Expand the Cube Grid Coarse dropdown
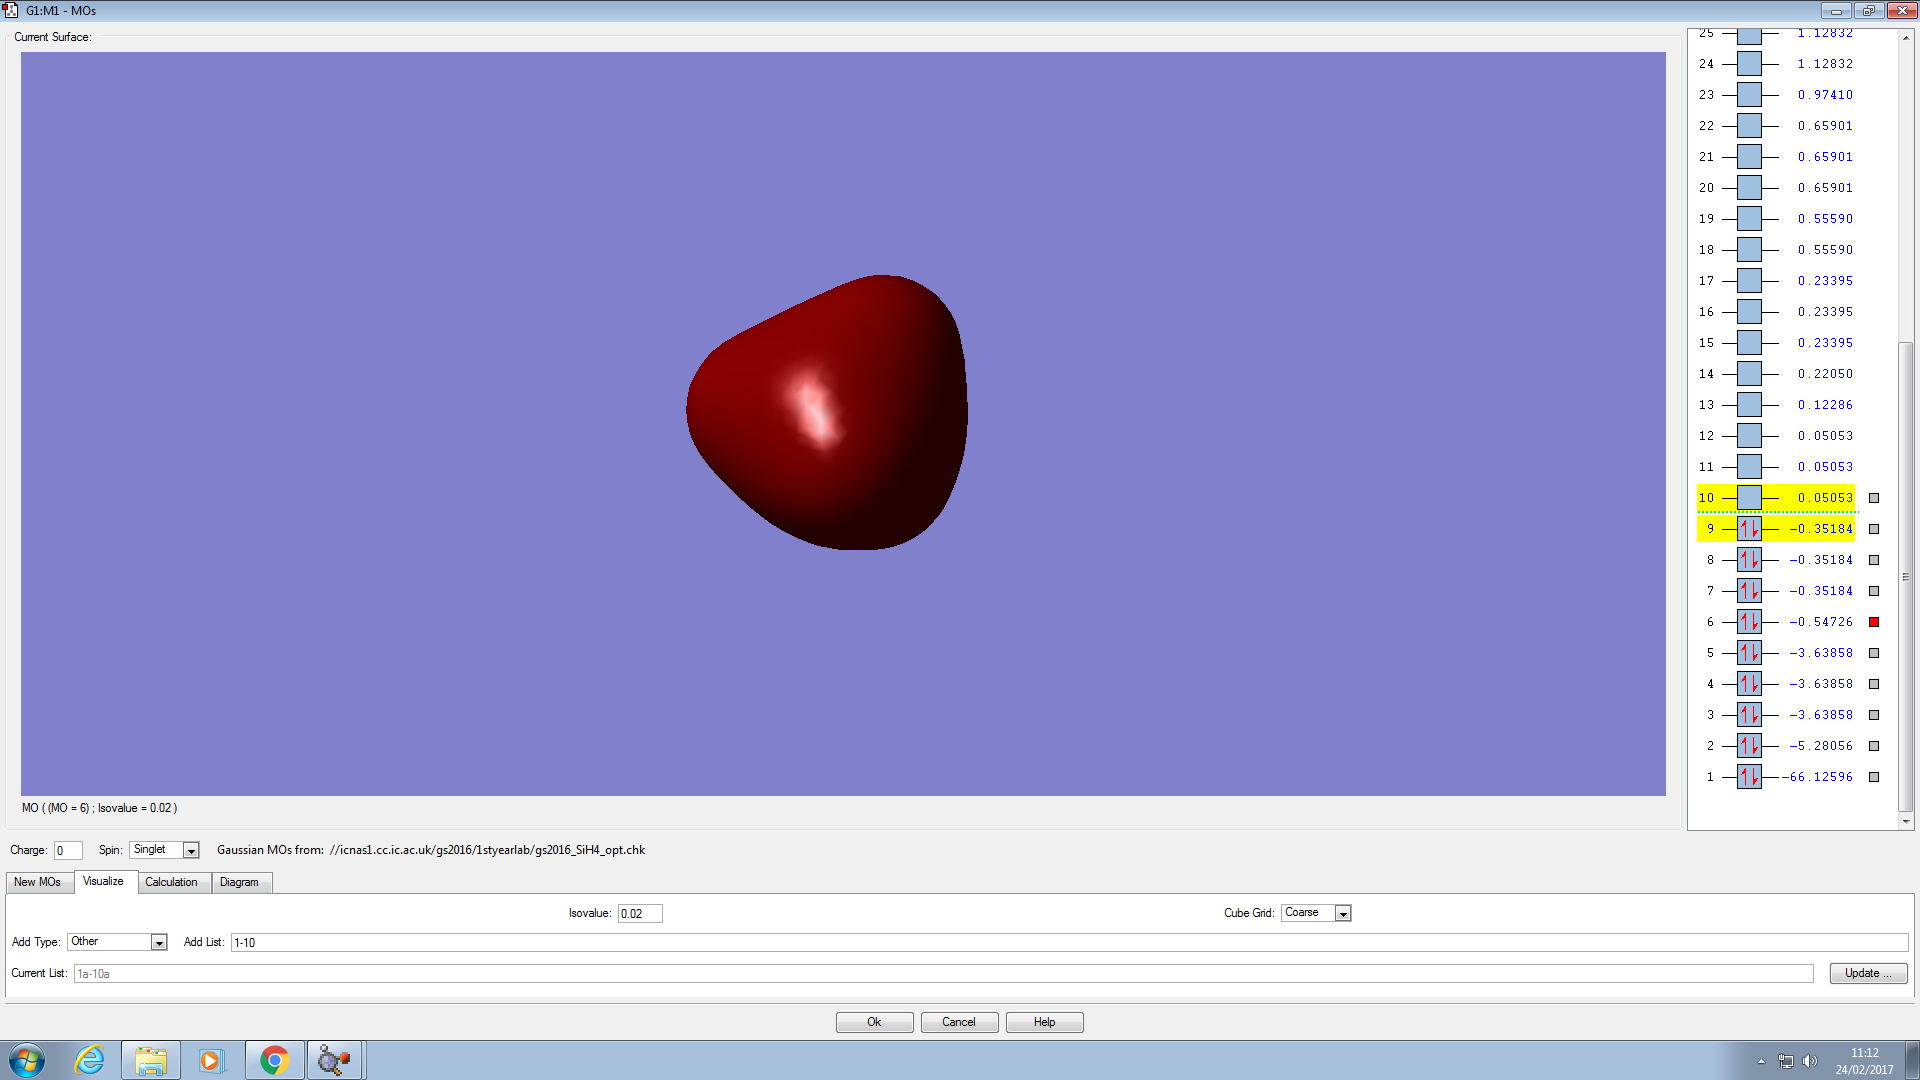Screen dimensions: 1920x1080 [1343, 913]
